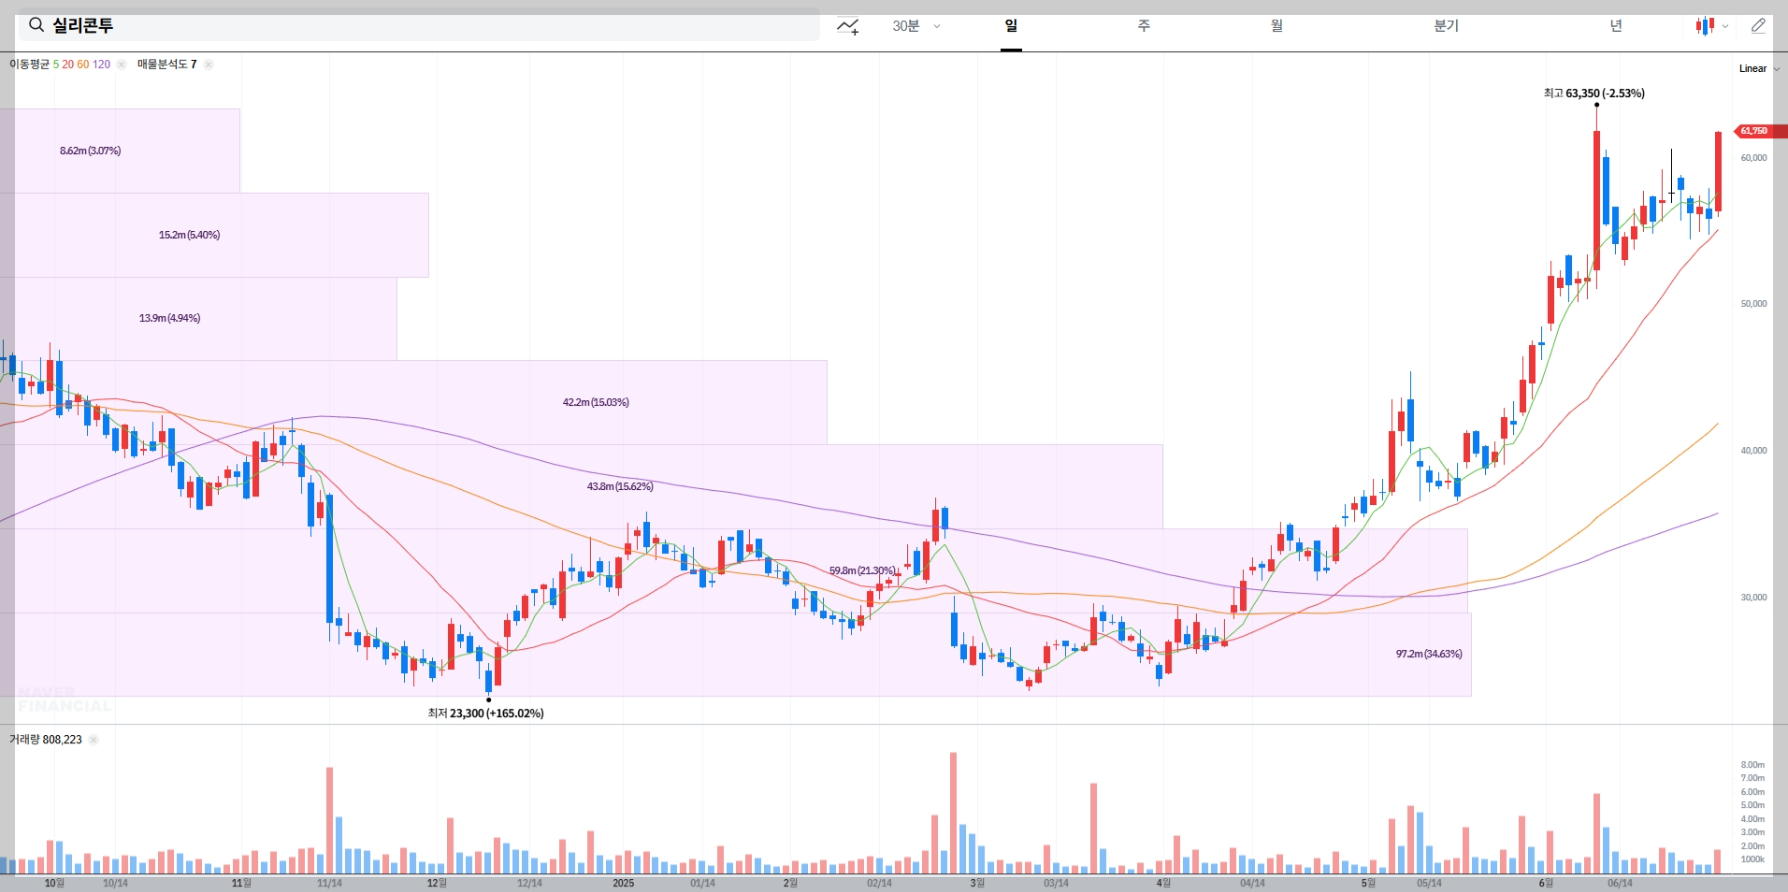The height and width of the screenshot is (892, 1788).
Task: Click the 매물분석도 7 indicator label
Action: pyautogui.click(x=167, y=64)
